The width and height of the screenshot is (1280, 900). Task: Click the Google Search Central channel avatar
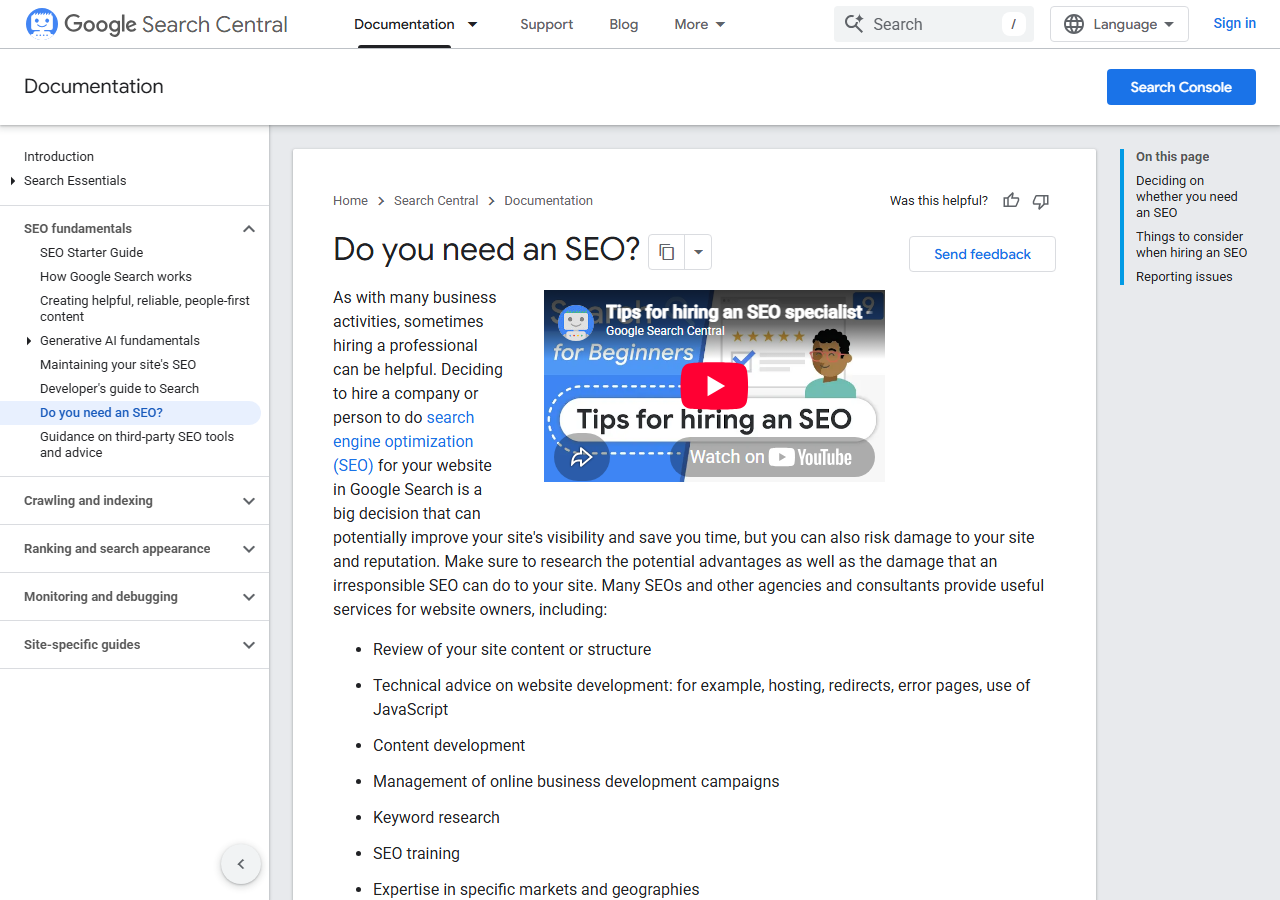tap(575, 322)
